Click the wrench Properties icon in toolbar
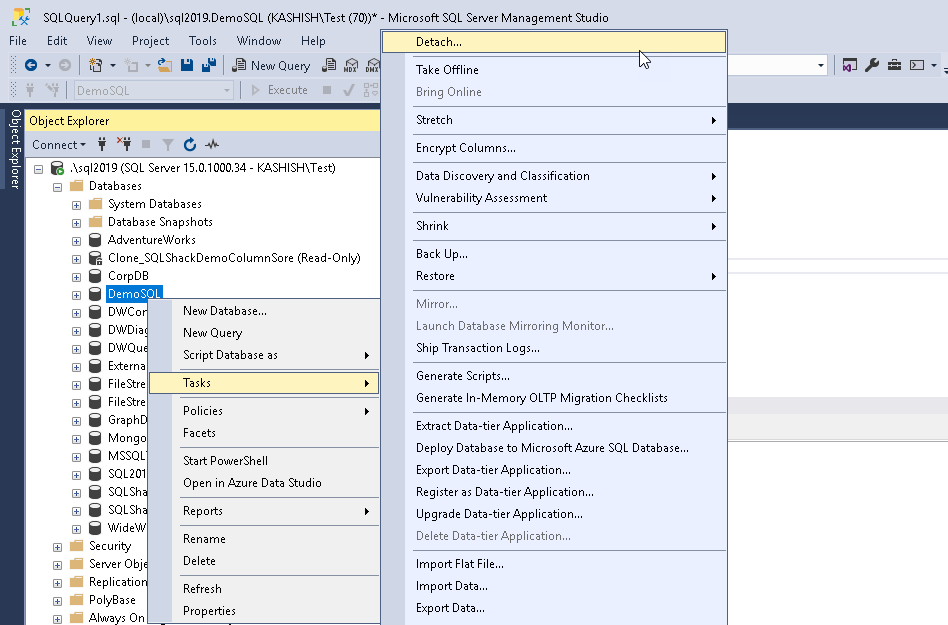Viewport: 948px width, 625px height. (x=871, y=65)
